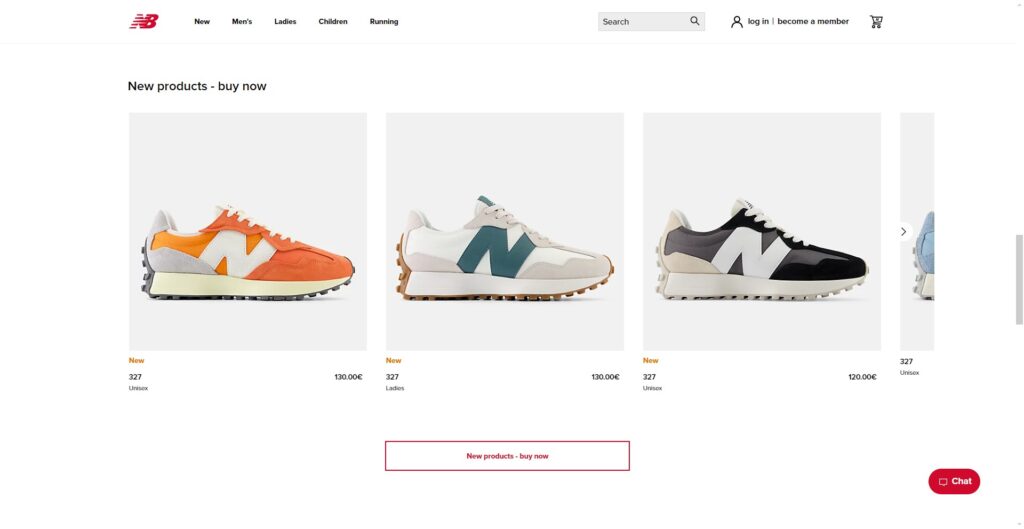Screen dimensions: 1024x529
Task: Select the partially visible blue sneaker
Action: 918,231
